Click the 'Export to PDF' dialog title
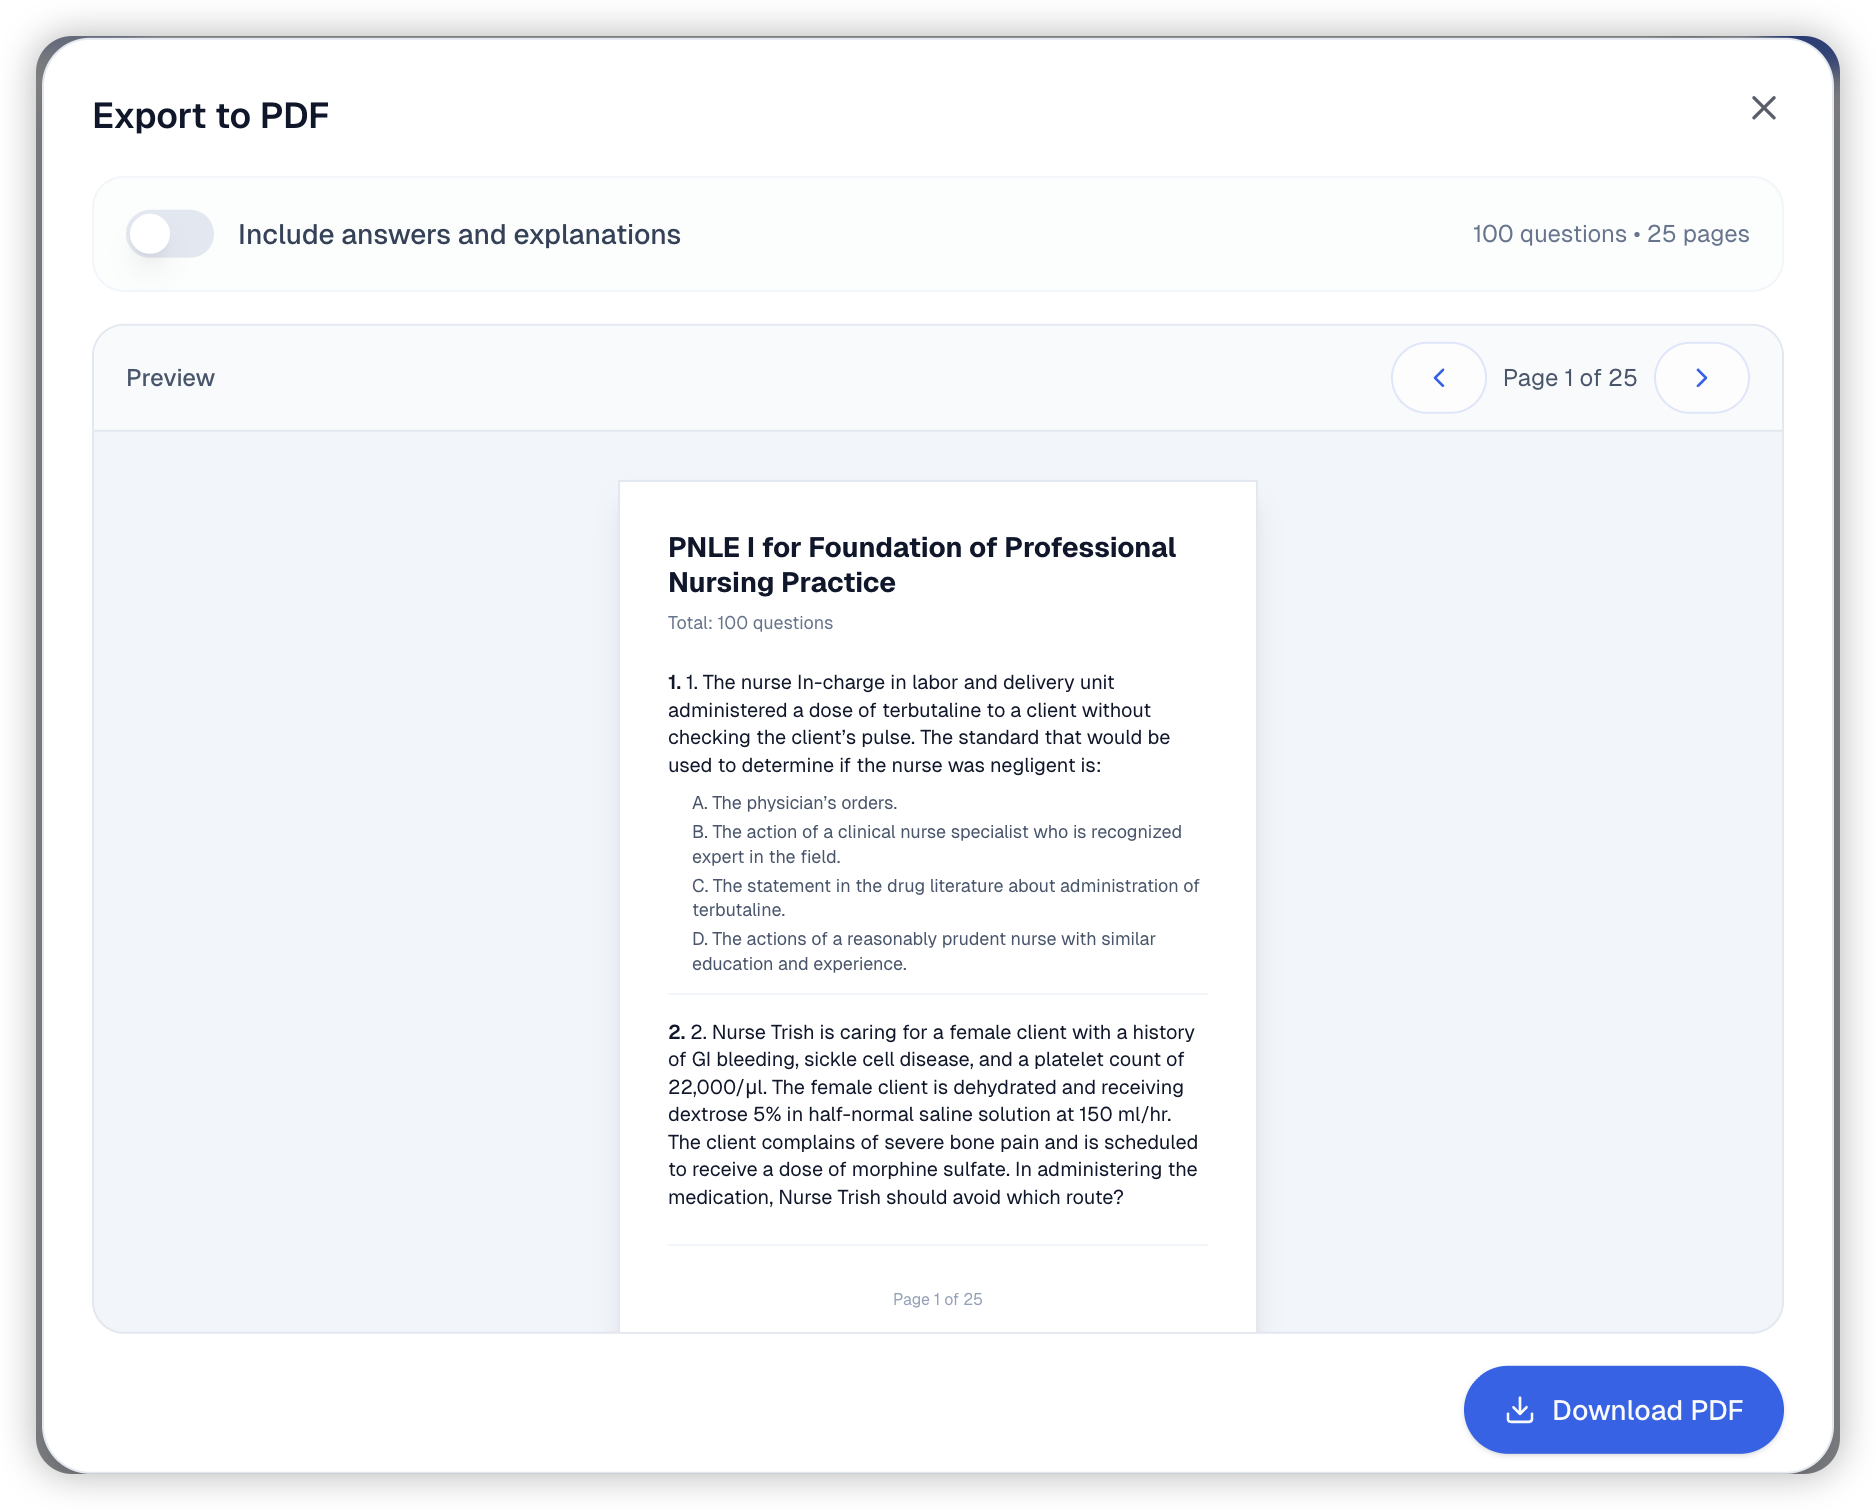 (x=211, y=116)
